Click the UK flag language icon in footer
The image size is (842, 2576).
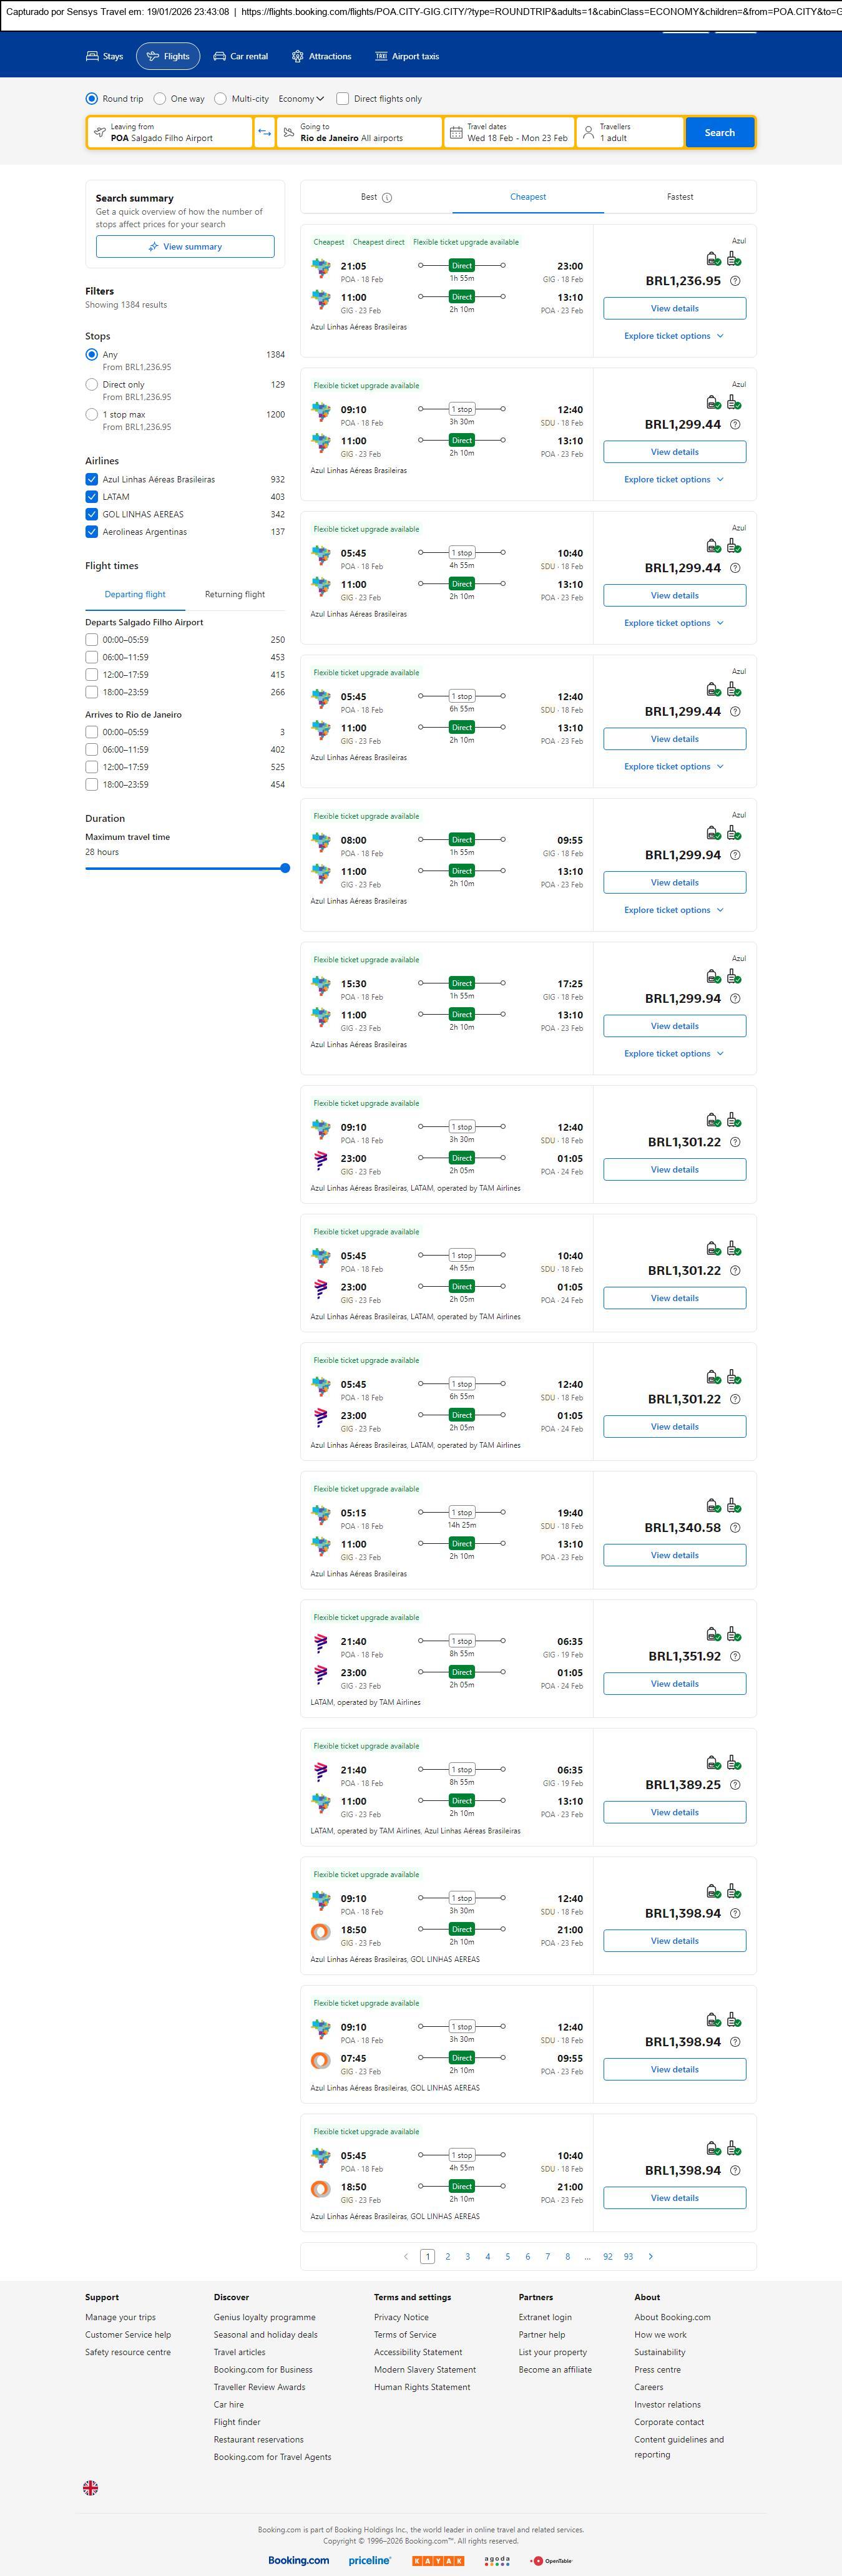(x=90, y=2487)
